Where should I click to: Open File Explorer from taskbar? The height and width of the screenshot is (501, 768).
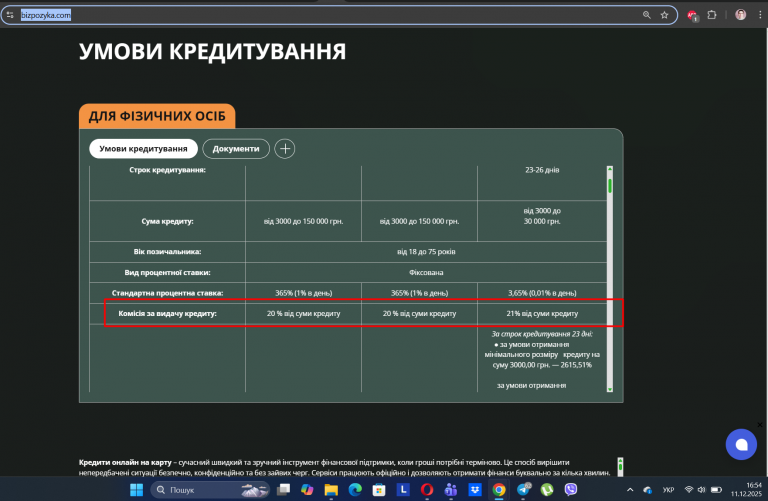(x=331, y=490)
